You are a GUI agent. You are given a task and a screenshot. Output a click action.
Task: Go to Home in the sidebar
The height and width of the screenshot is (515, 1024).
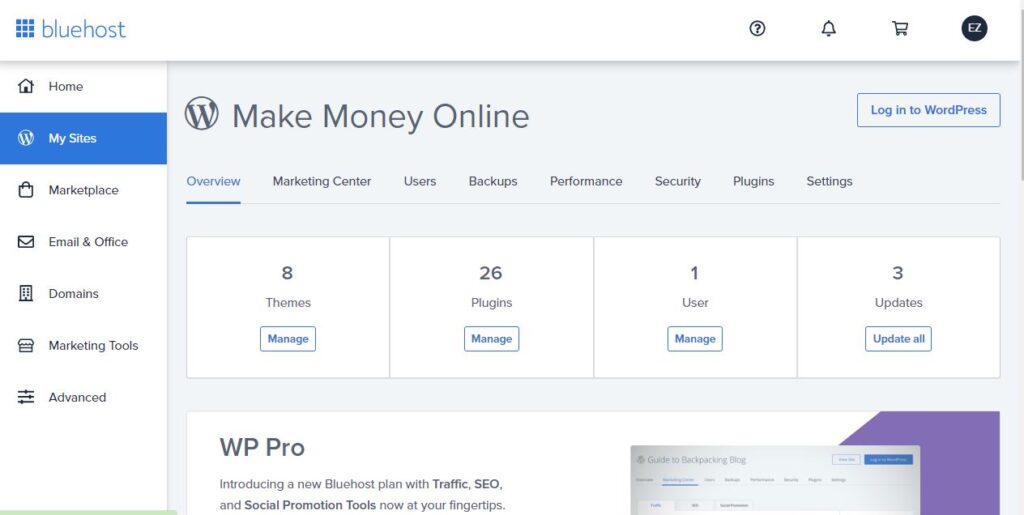tap(83, 86)
